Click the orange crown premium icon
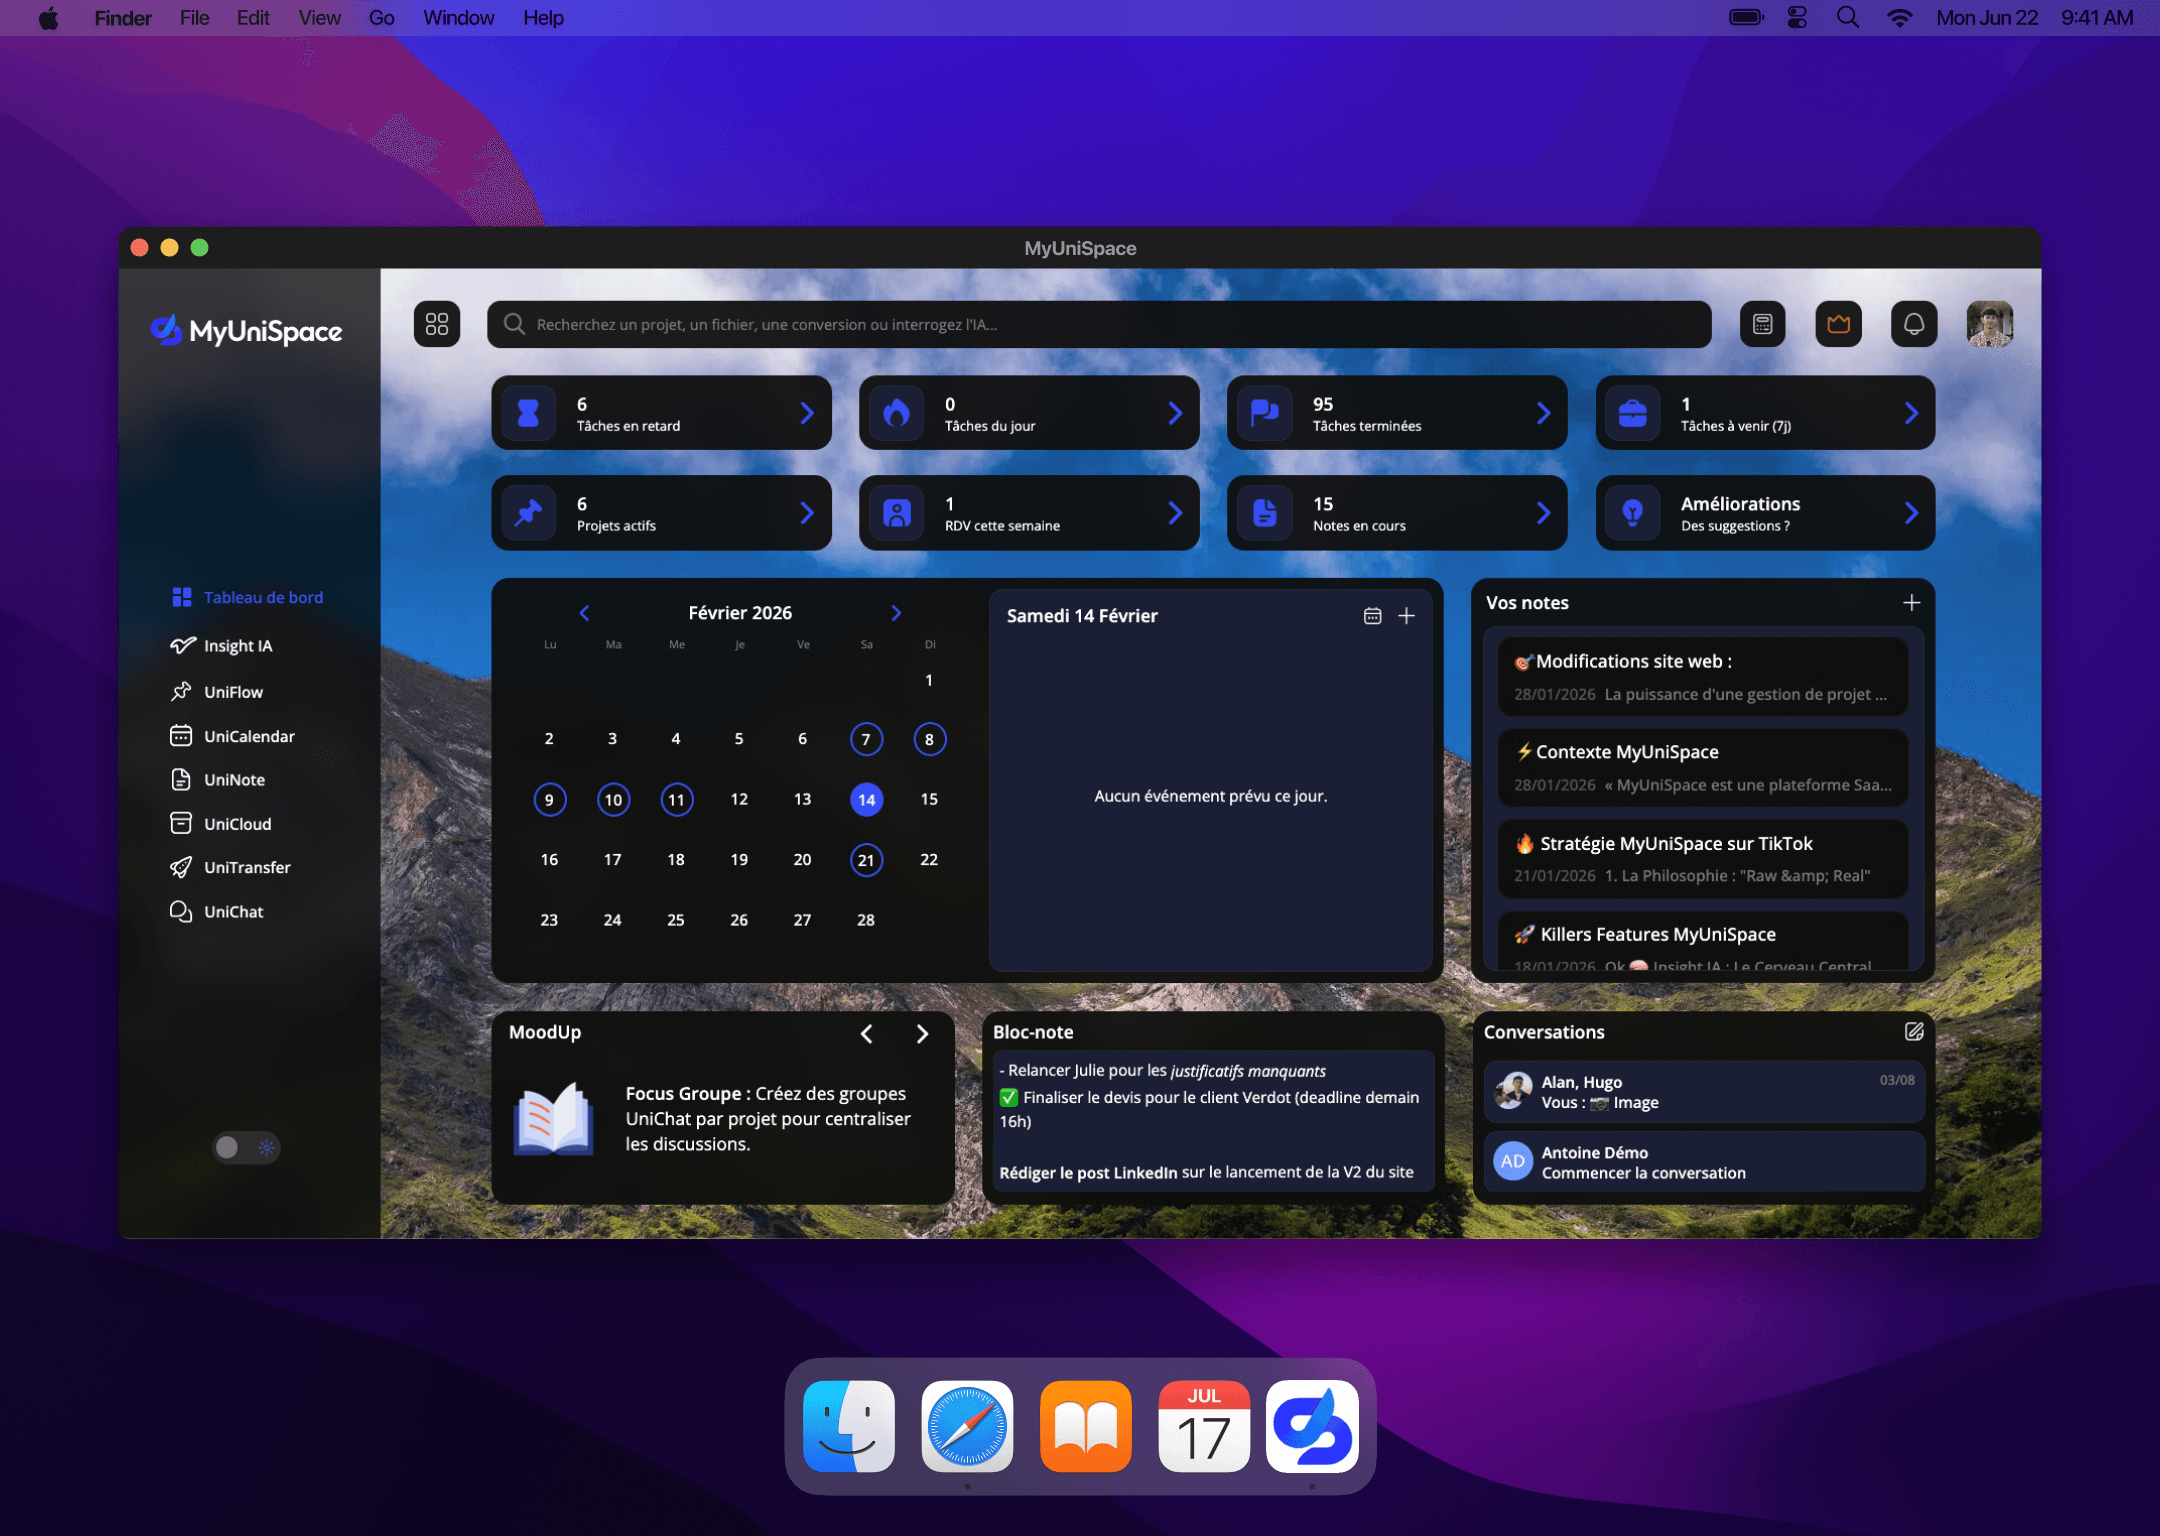 (1838, 324)
